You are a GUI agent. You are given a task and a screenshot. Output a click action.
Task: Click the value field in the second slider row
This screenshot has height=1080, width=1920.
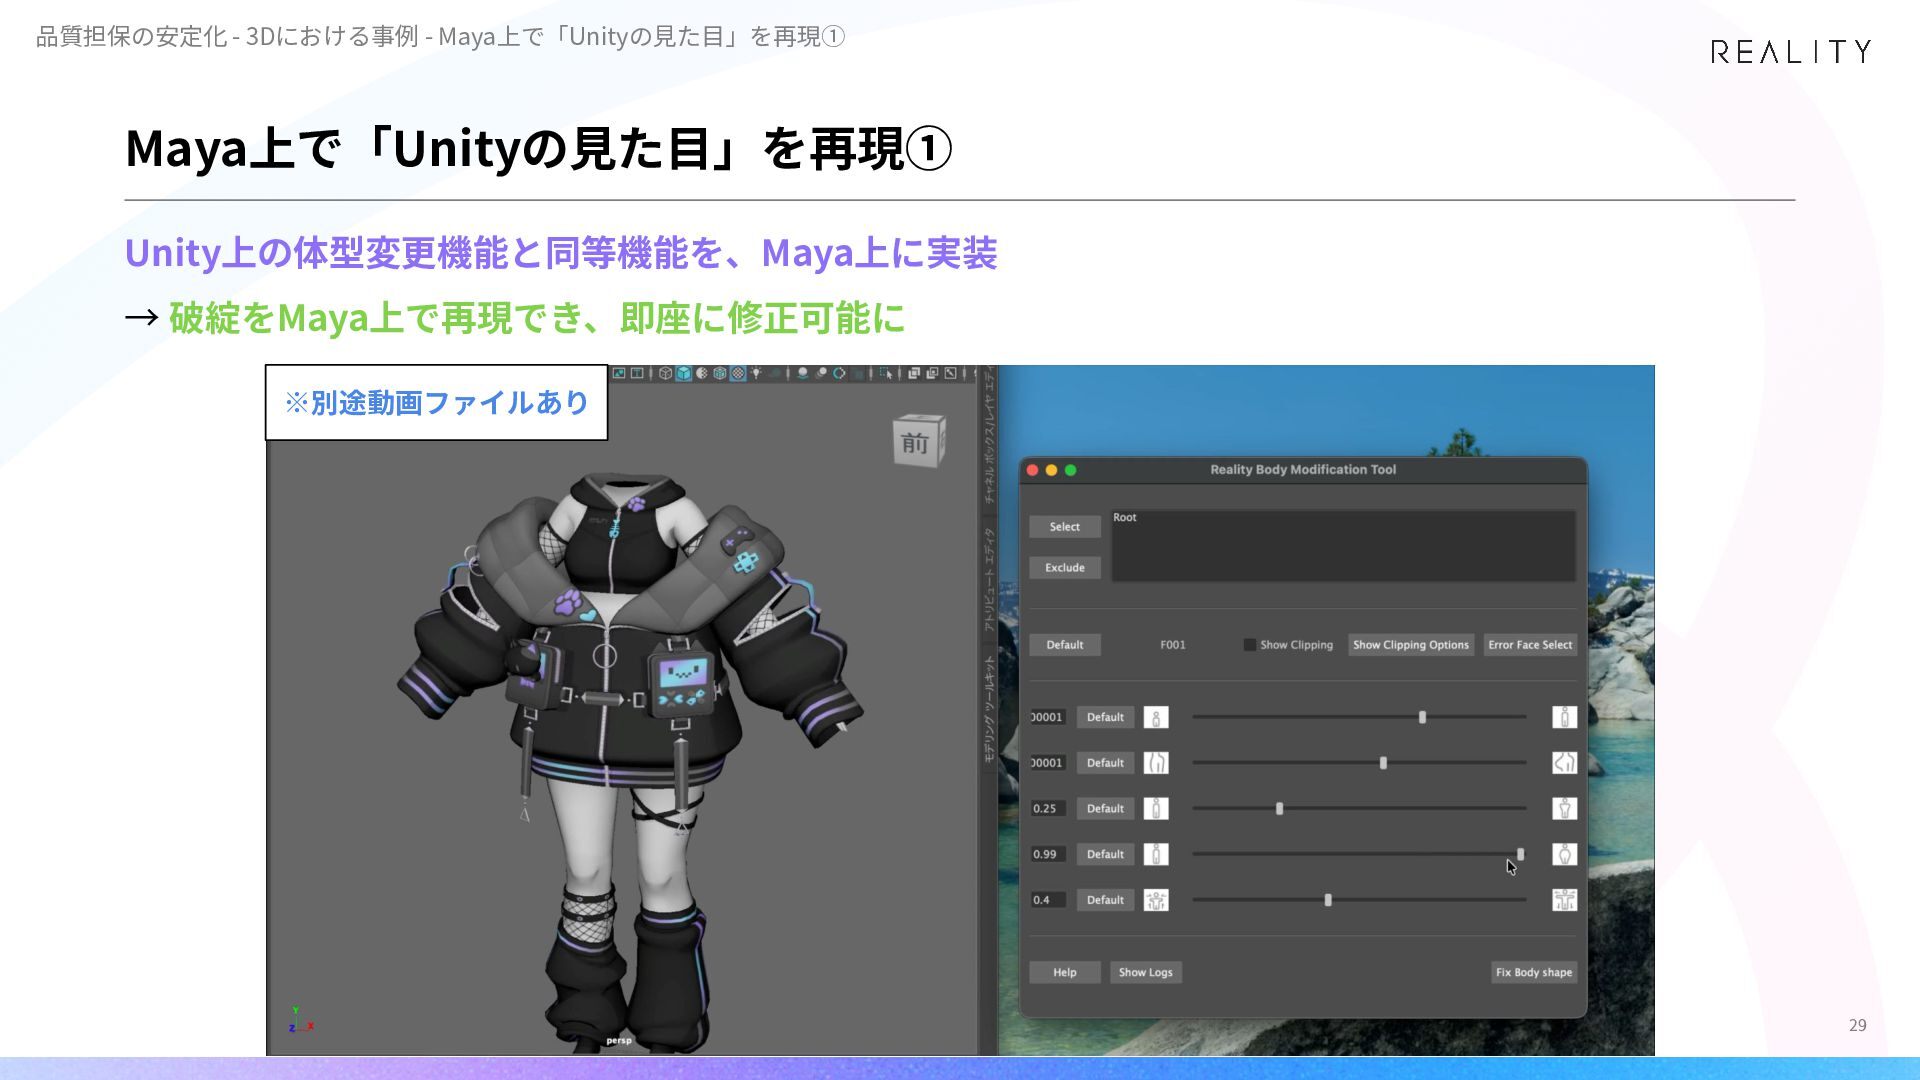pyautogui.click(x=1048, y=763)
